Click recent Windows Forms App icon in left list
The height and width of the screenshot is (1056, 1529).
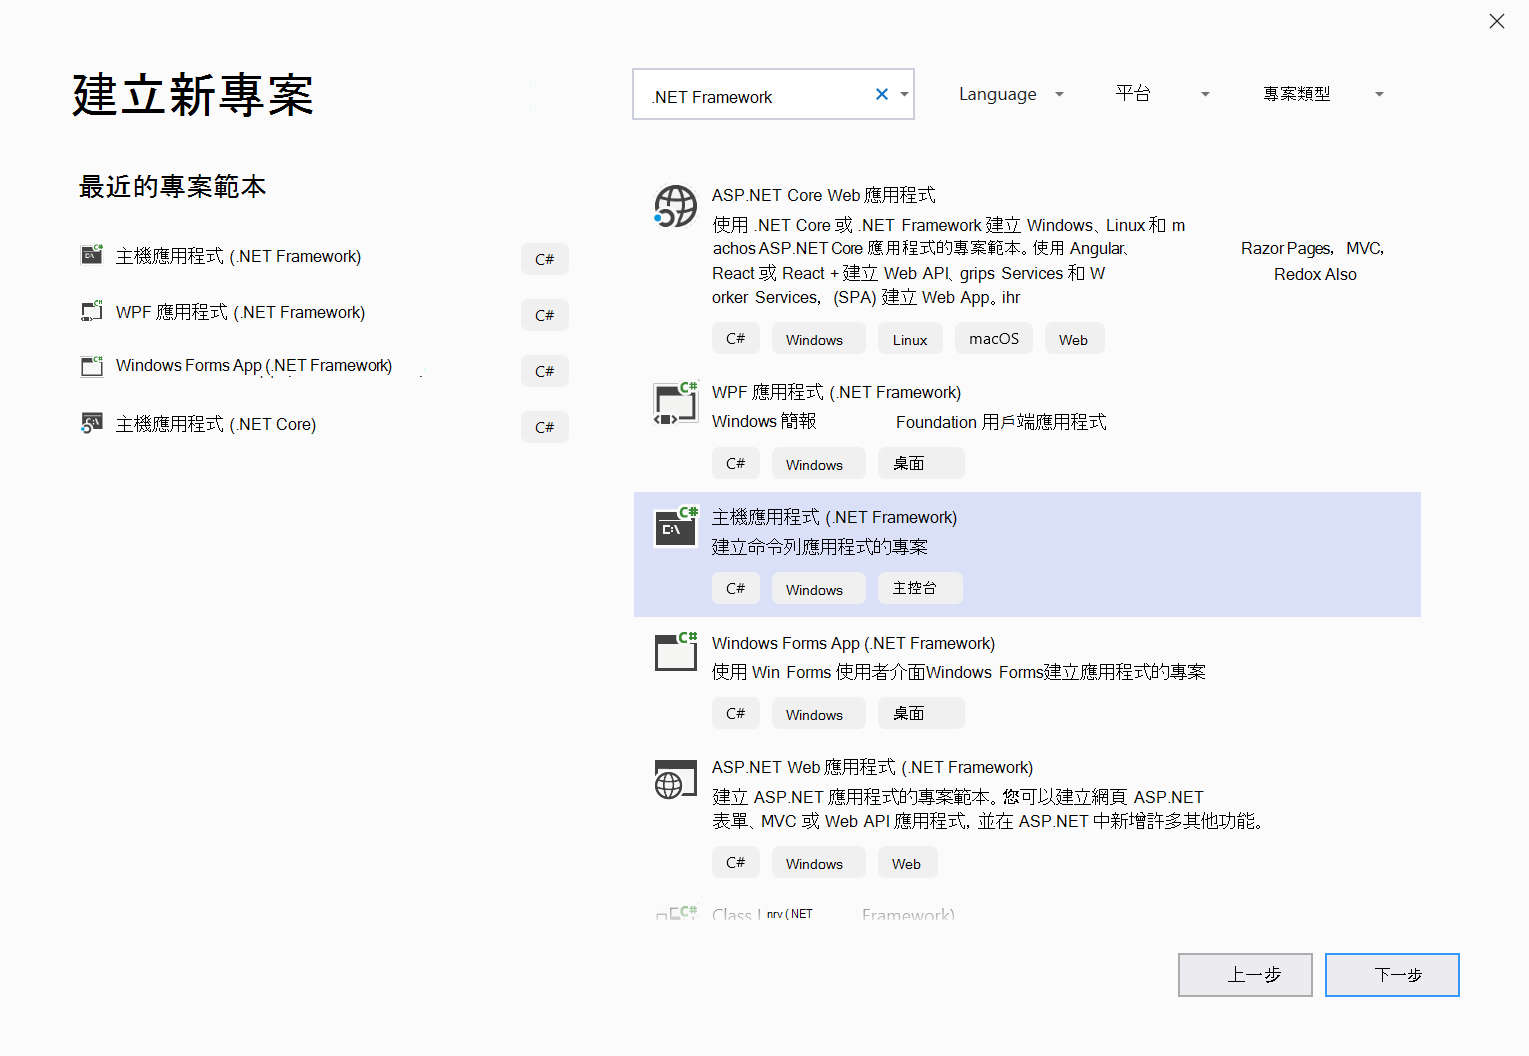(x=92, y=366)
